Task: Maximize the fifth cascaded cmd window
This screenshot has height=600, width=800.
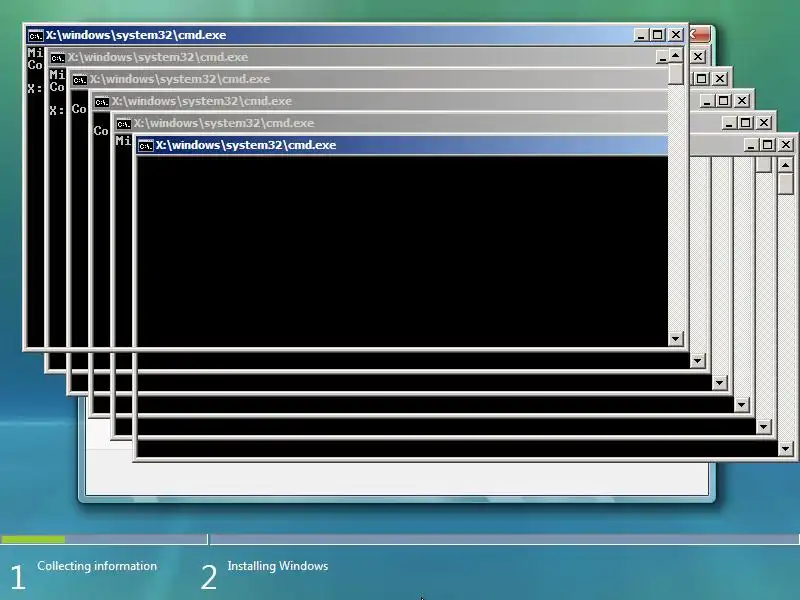Action: pyautogui.click(x=745, y=122)
